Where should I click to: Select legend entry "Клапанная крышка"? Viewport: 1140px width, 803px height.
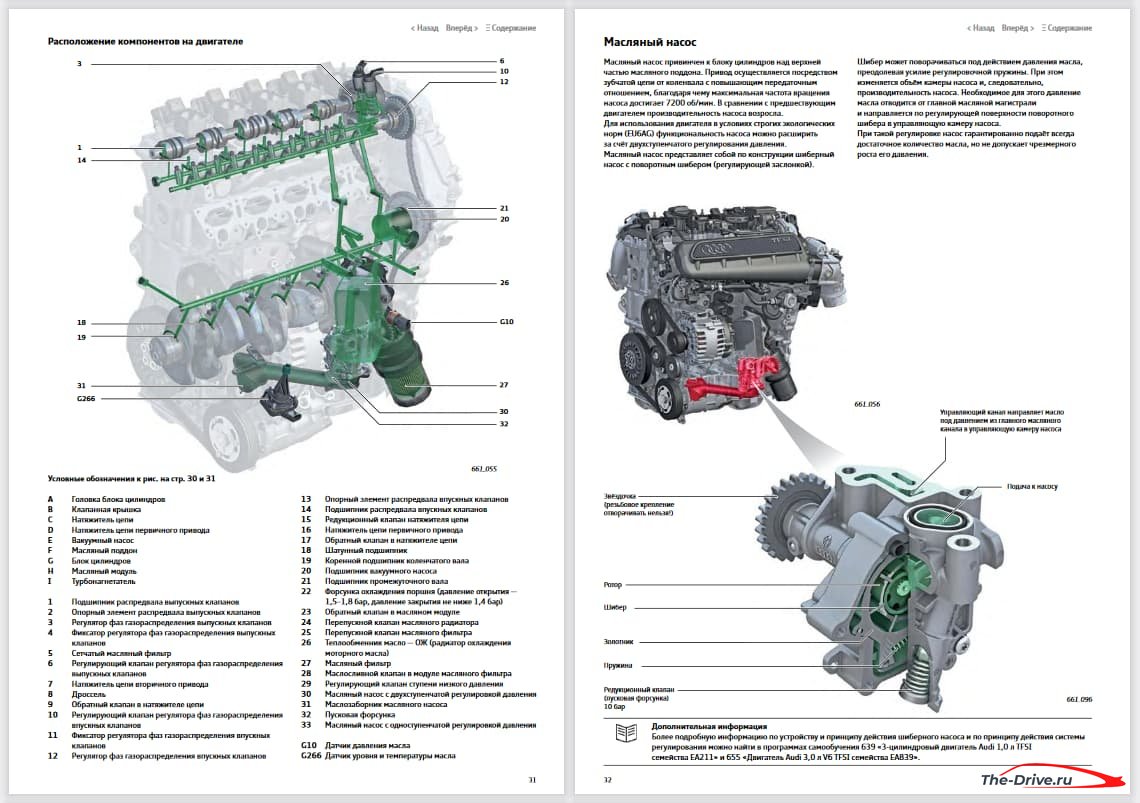coord(106,510)
